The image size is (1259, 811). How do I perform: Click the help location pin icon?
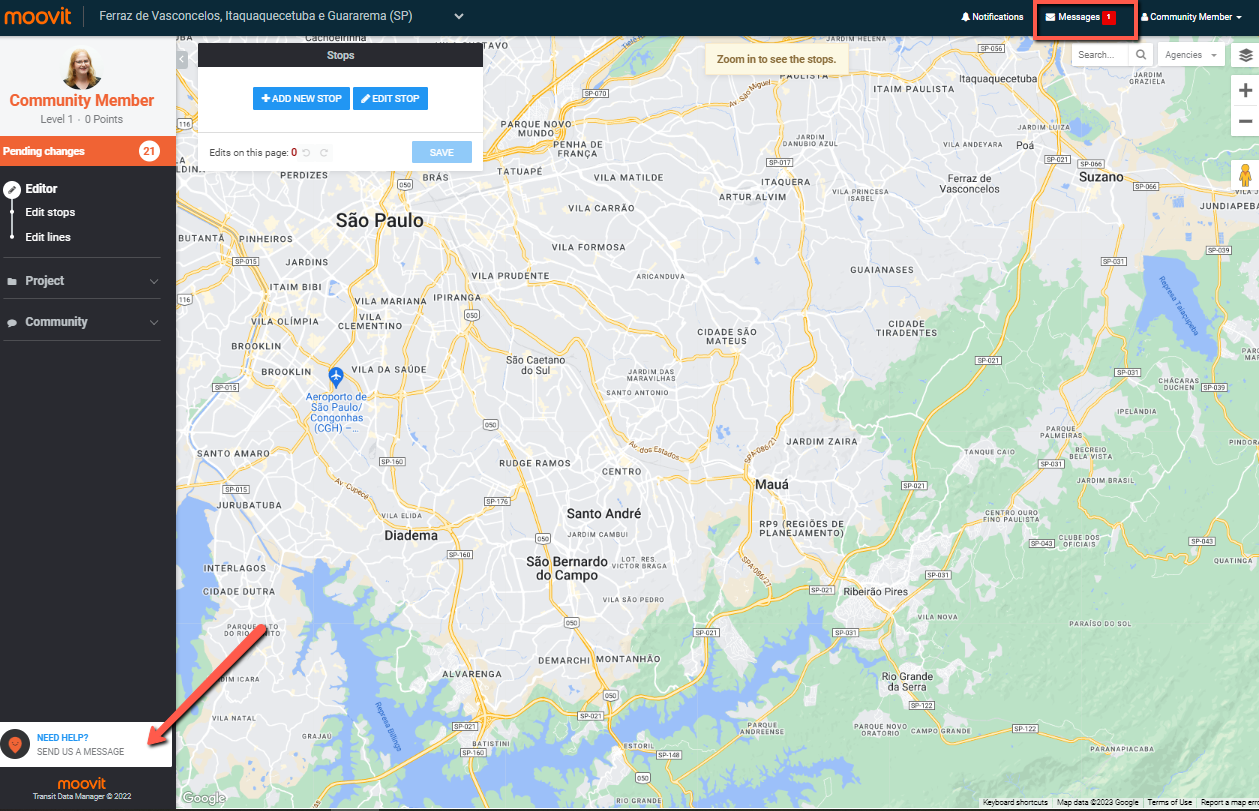tap(15, 745)
